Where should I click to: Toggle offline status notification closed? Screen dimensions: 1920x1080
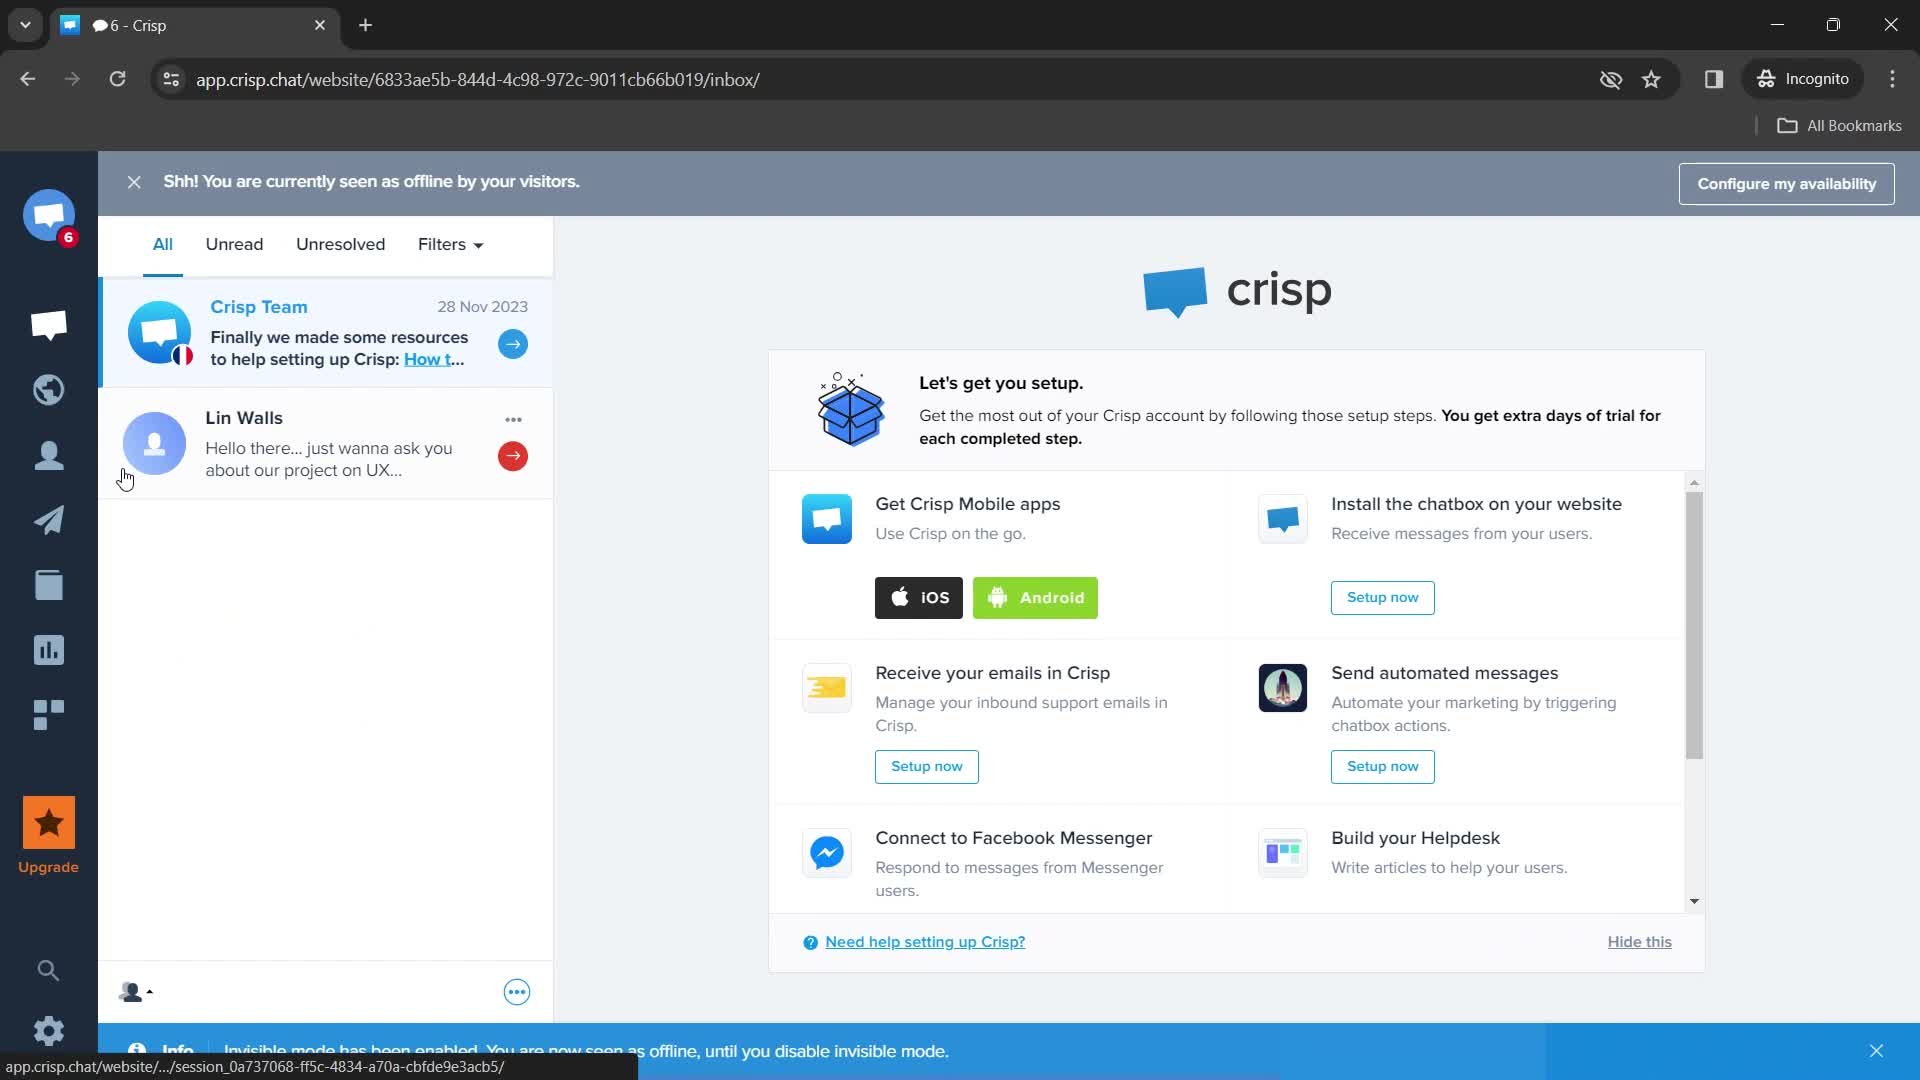pos(133,182)
